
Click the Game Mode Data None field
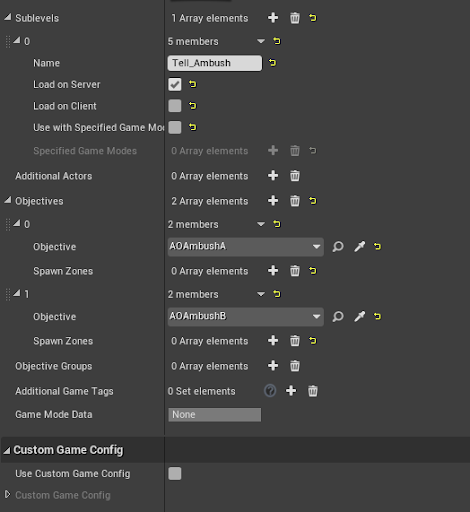click(215, 415)
